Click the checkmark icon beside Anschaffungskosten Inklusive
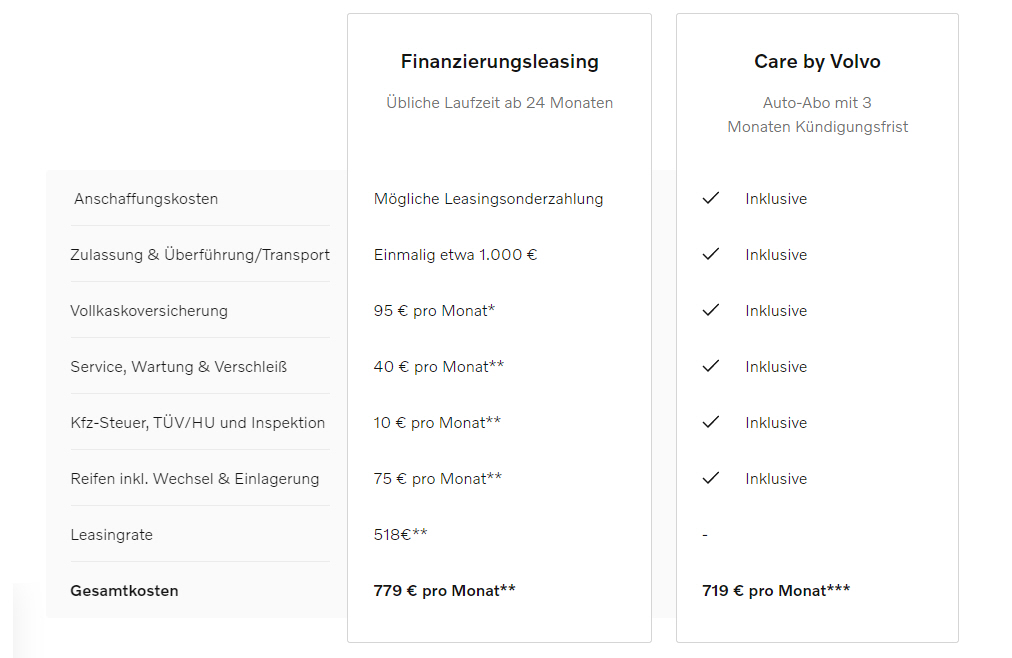This screenshot has height=658, width=1012. click(x=711, y=198)
